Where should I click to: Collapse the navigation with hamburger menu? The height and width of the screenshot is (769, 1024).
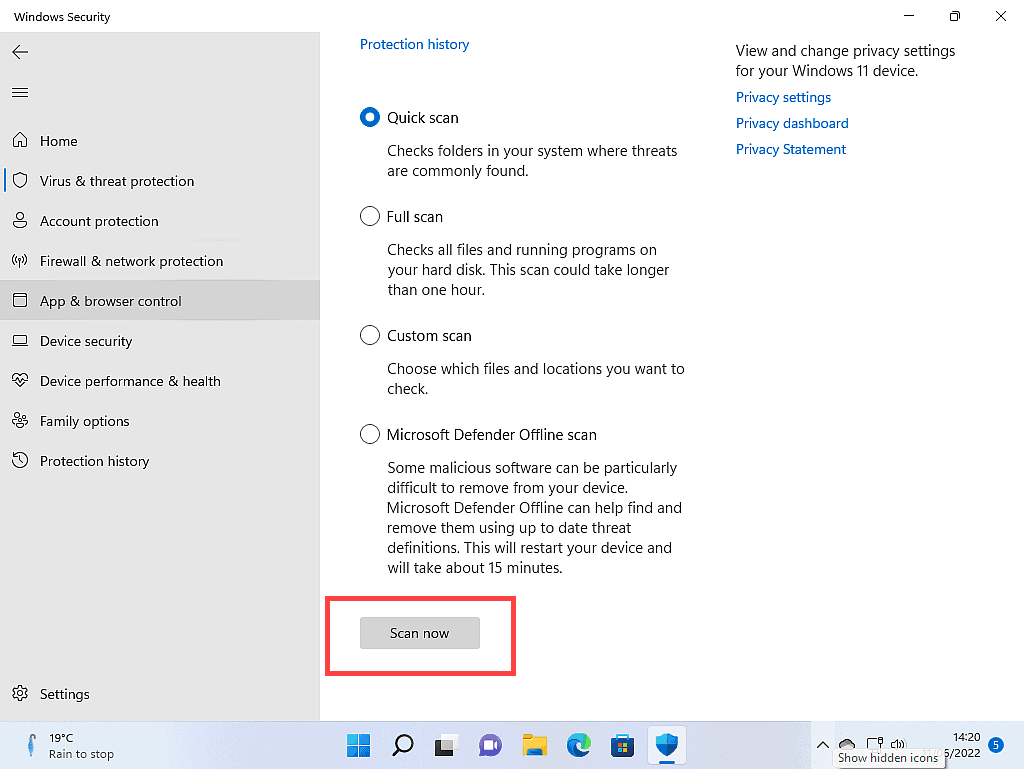tap(20, 92)
